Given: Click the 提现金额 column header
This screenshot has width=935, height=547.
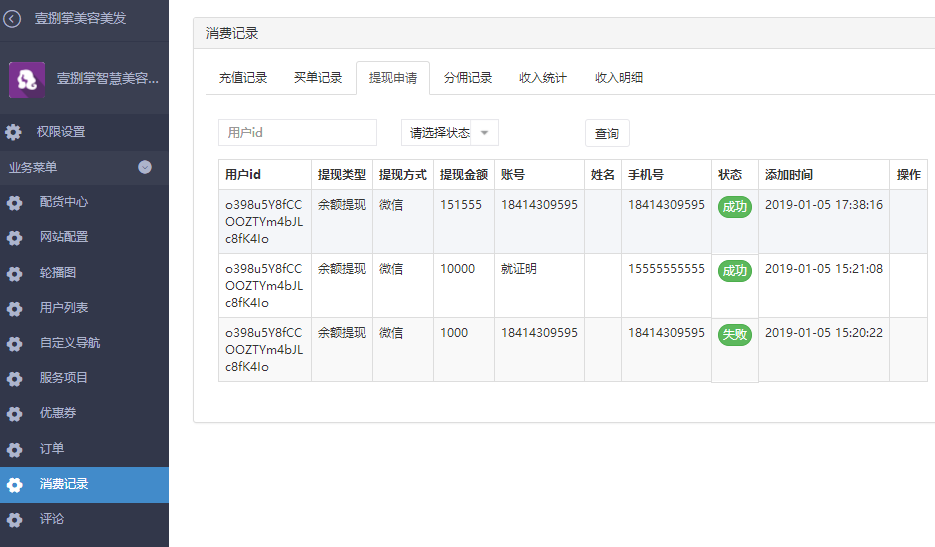Looking at the screenshot, I should pyautogui.click(x=464, y=175).
